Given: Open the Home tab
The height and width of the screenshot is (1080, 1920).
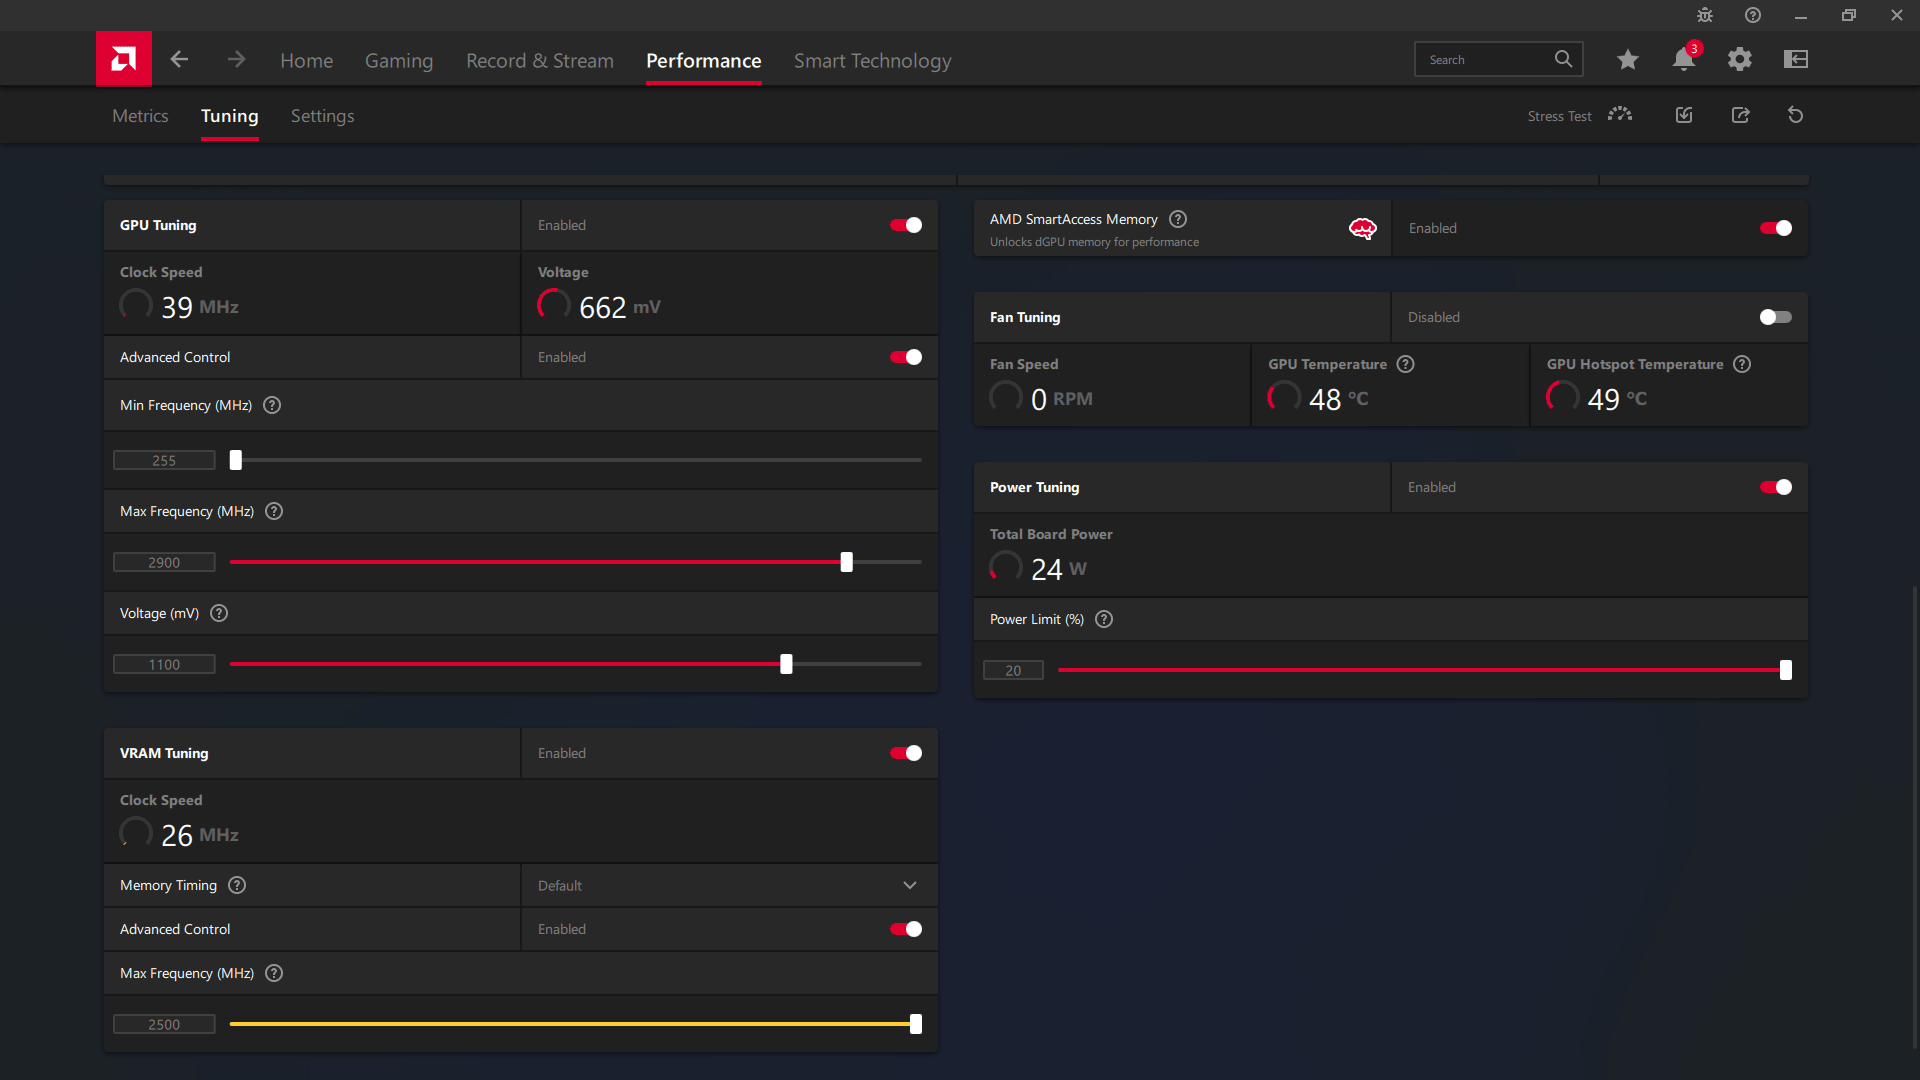Looking at the screenshot, I should [306, 60].
